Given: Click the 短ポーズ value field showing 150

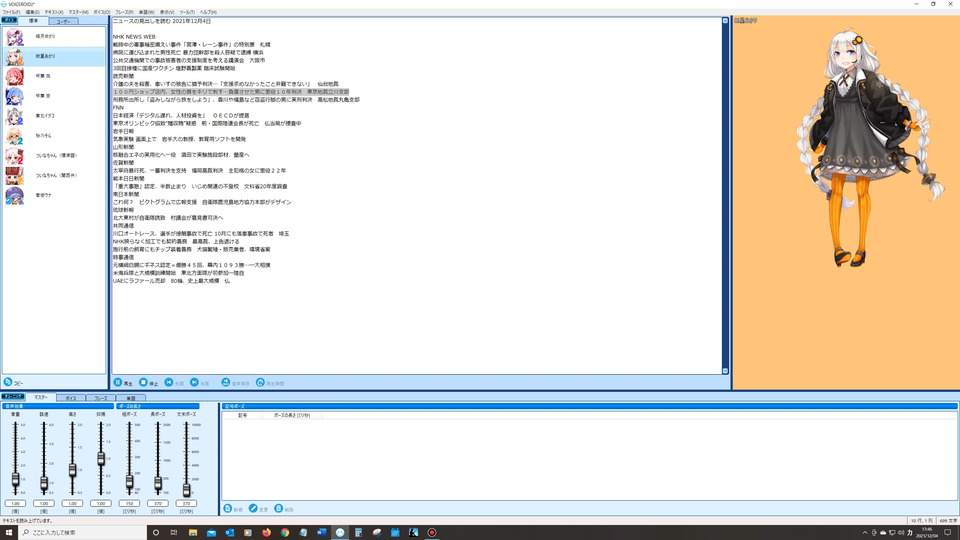Looking at the screenshot, I should [129, 503].
